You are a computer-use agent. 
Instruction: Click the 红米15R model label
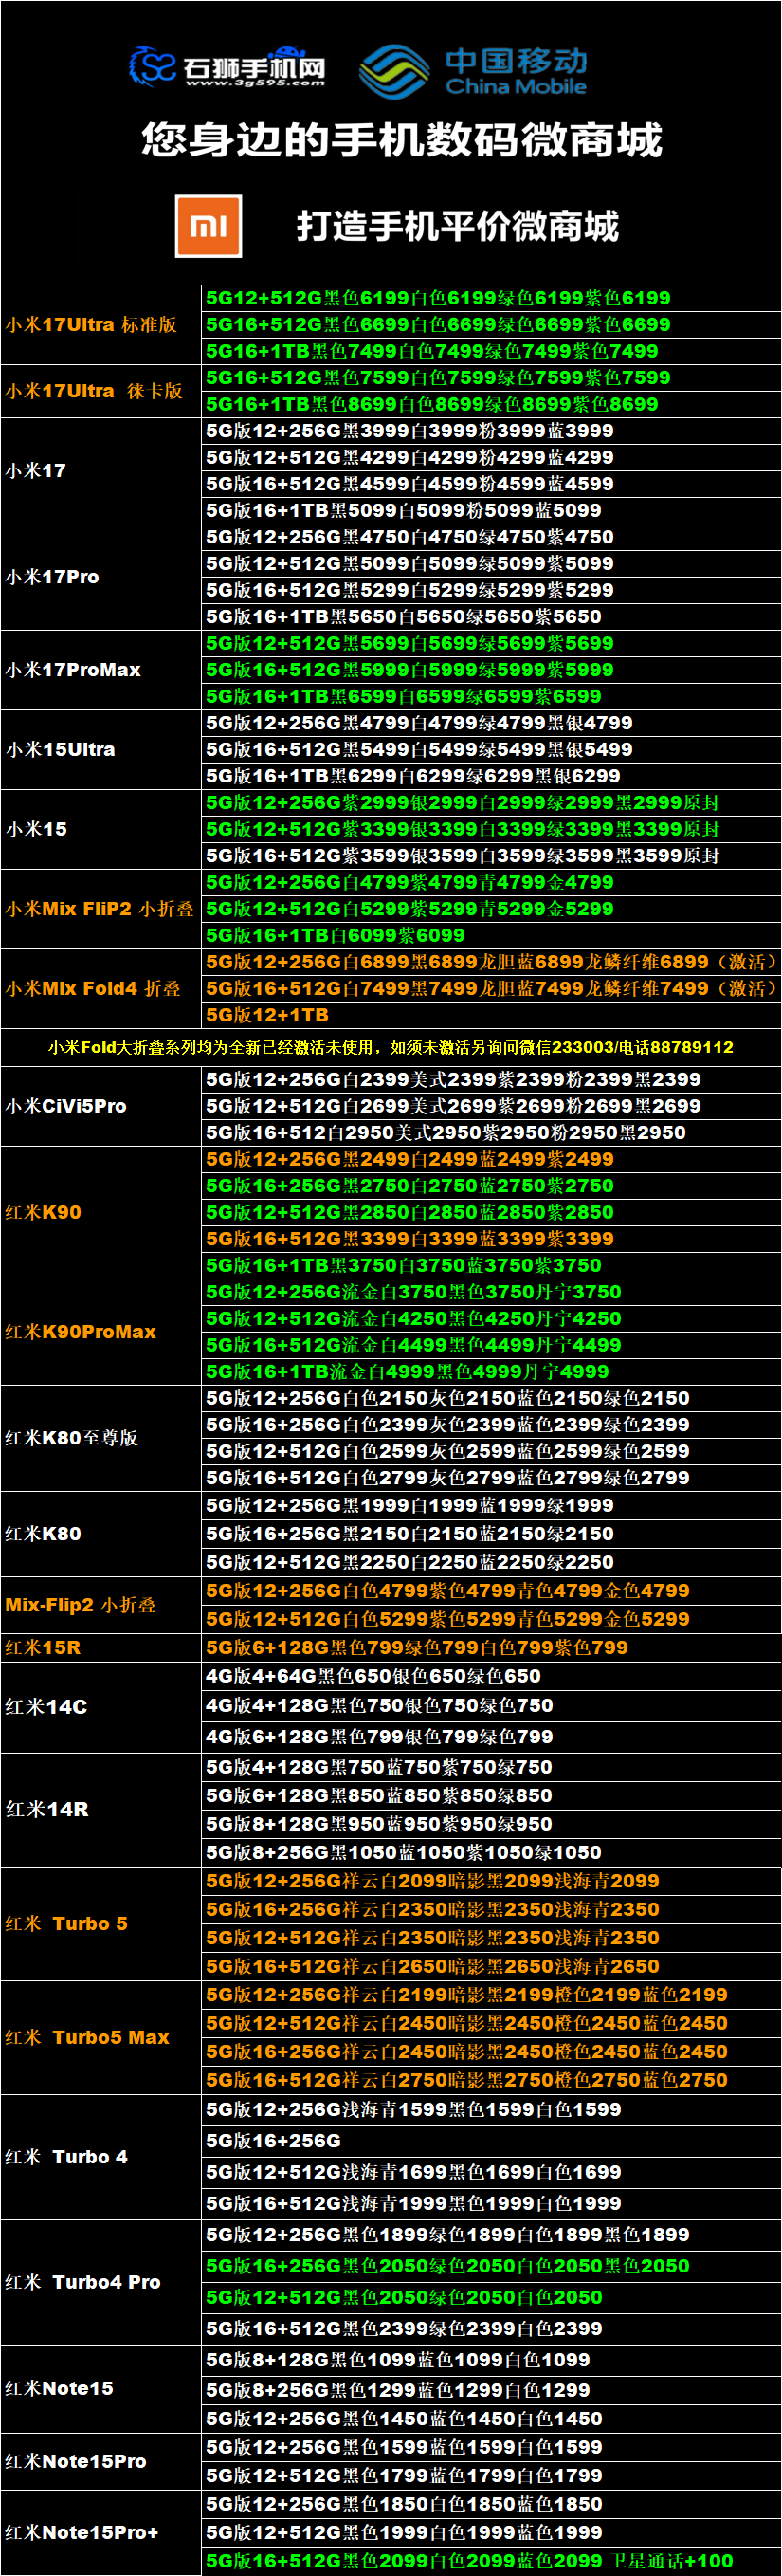(43, 1647)
